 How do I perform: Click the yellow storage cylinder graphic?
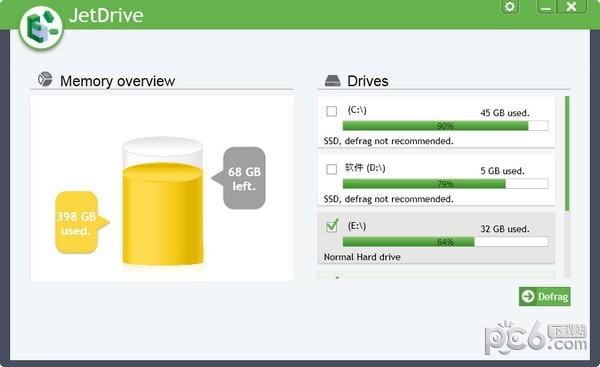163,201
